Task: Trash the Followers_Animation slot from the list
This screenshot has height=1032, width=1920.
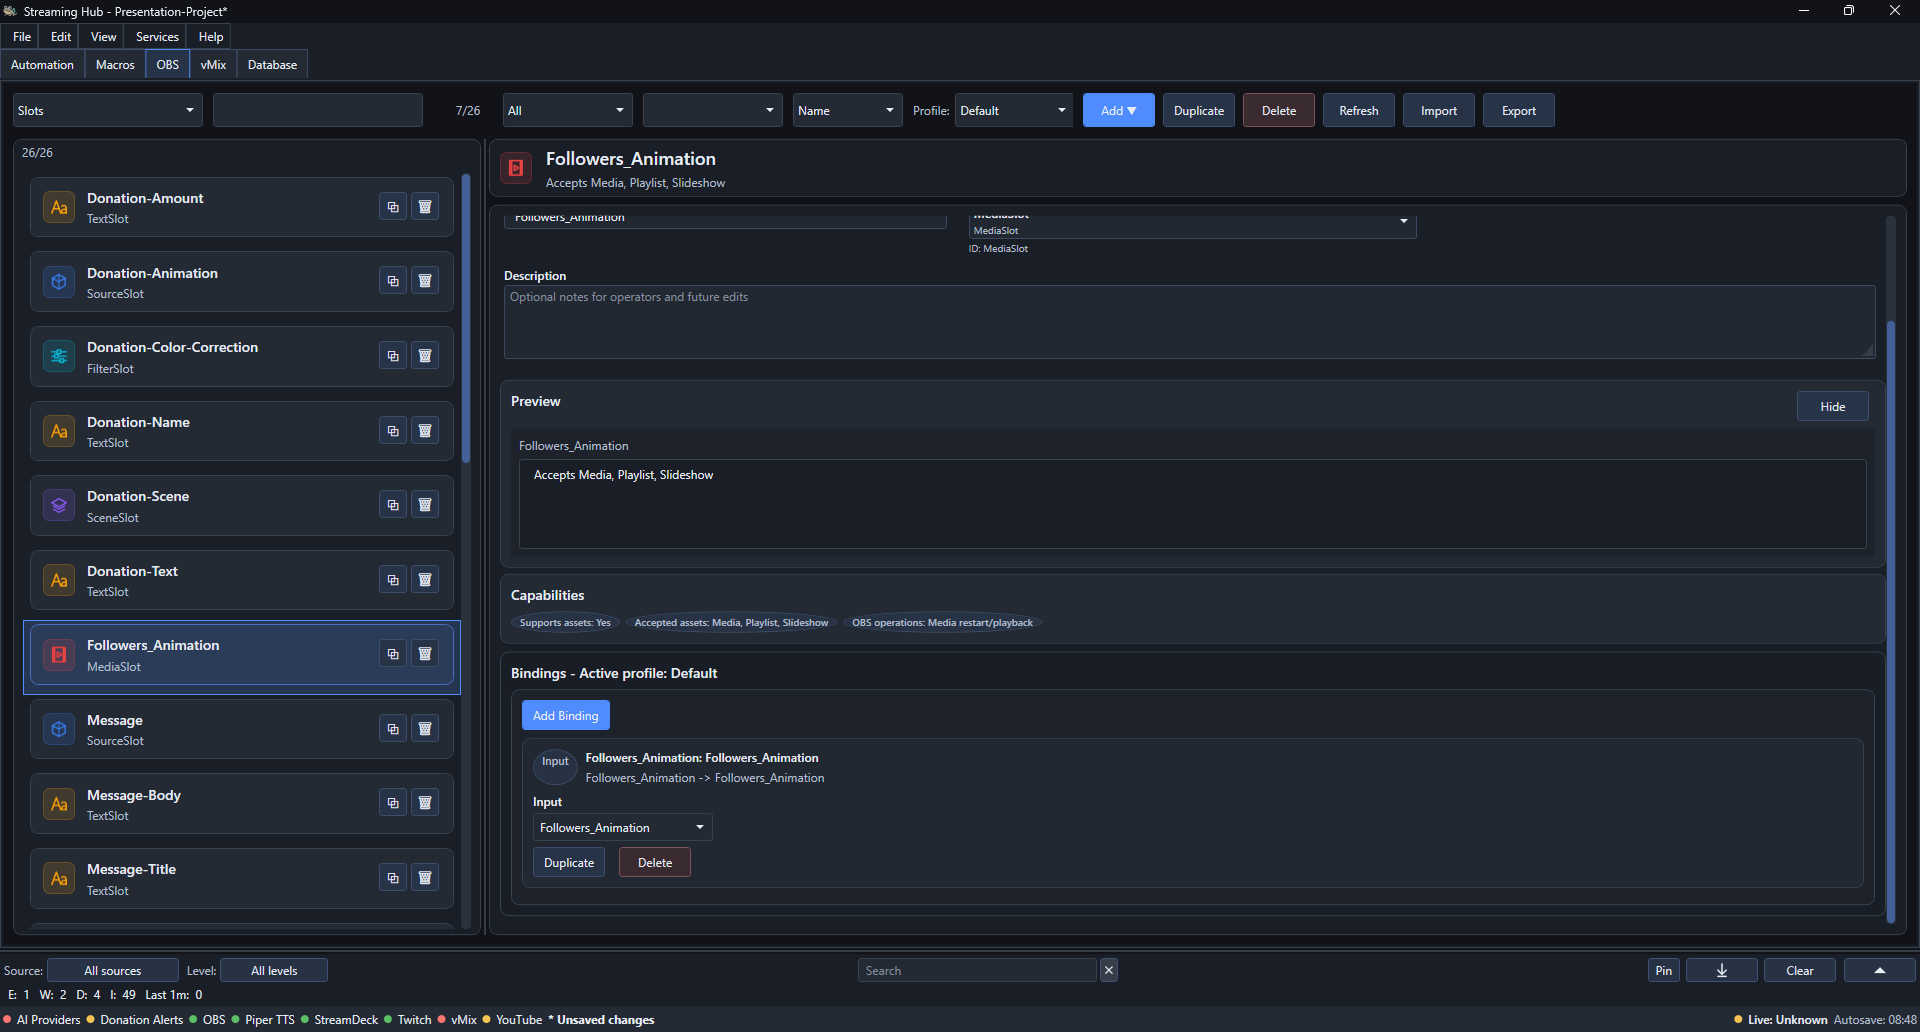Action: pyautogui.click(x=425, y=654)
